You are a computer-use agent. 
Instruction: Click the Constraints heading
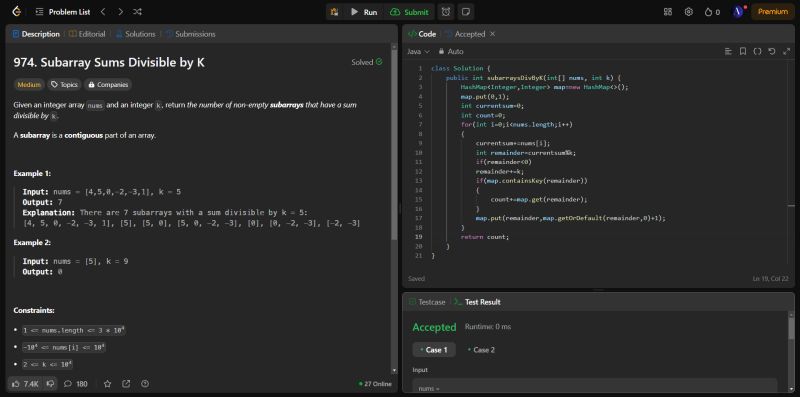pyautogui.click(x=34, y=310)
